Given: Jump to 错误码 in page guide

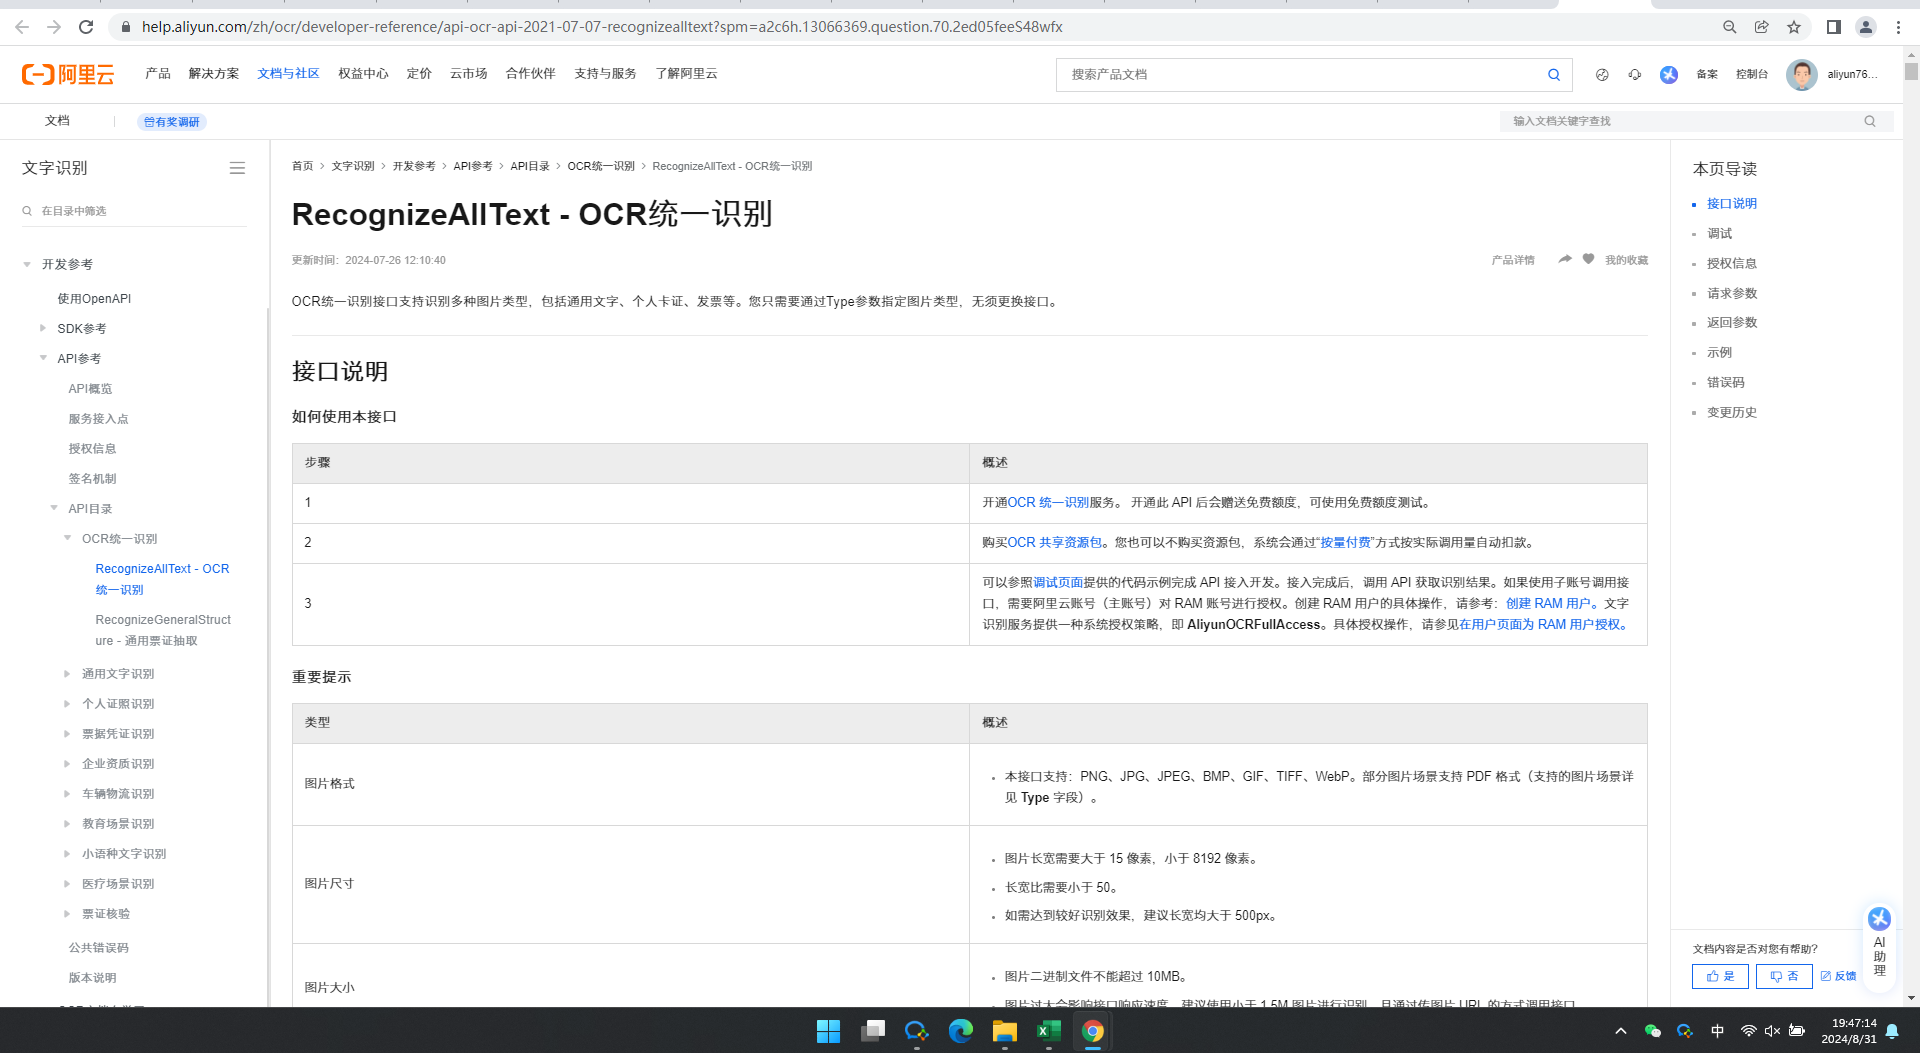Looking at the screenshot, I should tap(1725, 383).
